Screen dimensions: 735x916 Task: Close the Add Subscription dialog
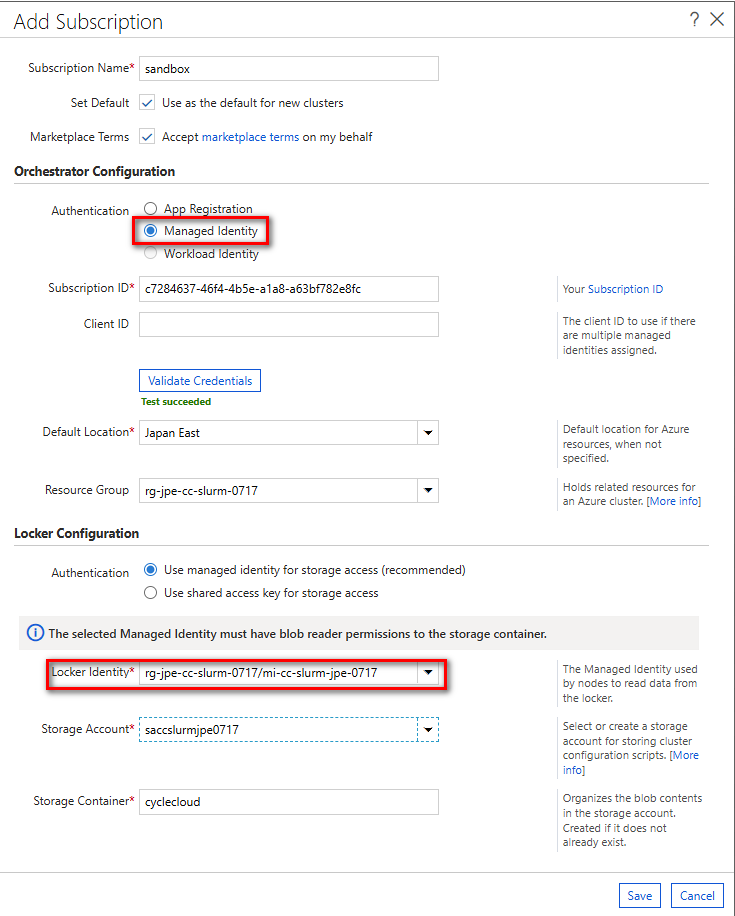(x=716, y=20)
